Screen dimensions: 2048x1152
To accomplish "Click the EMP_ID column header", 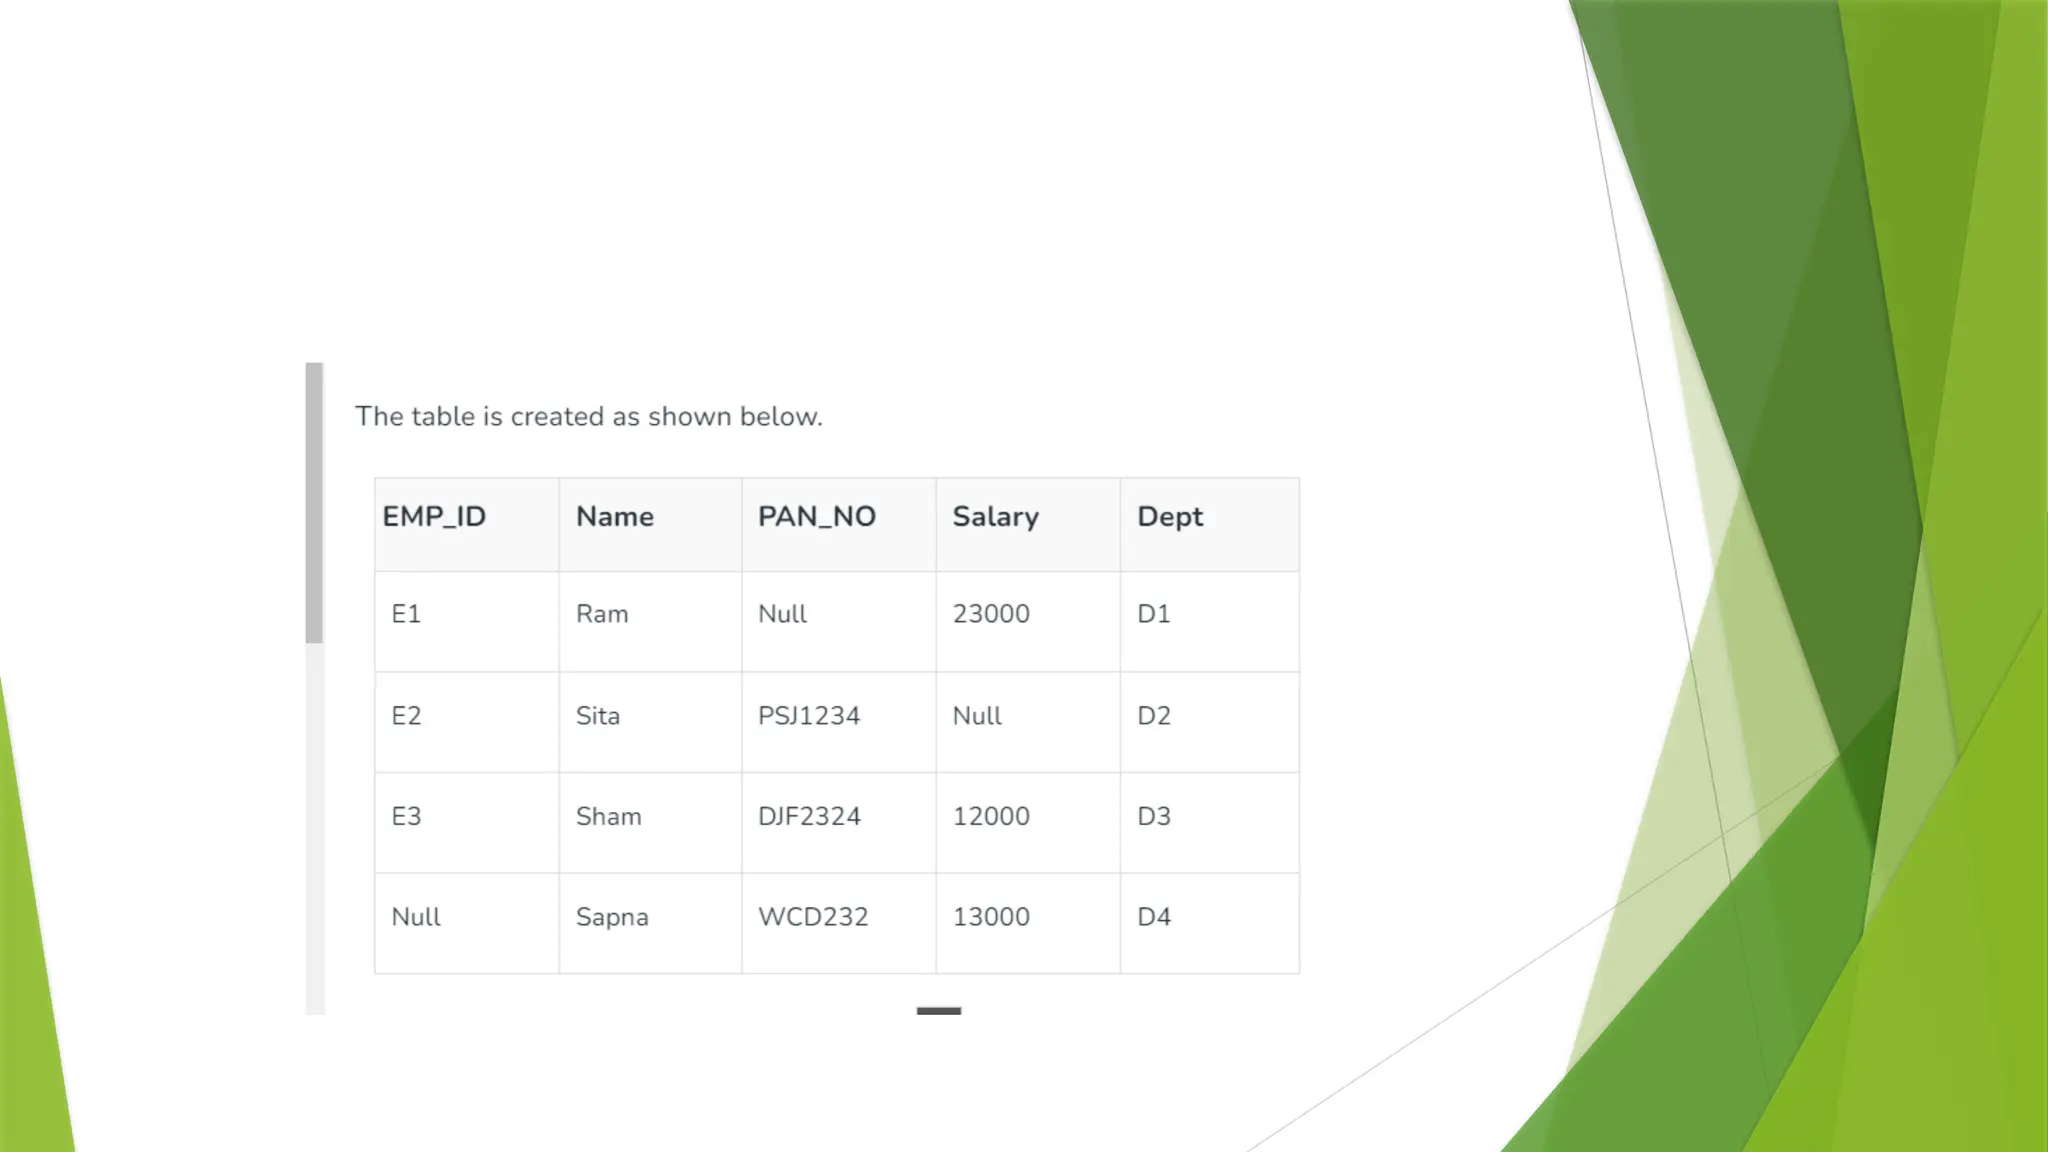I will (434, 517).
